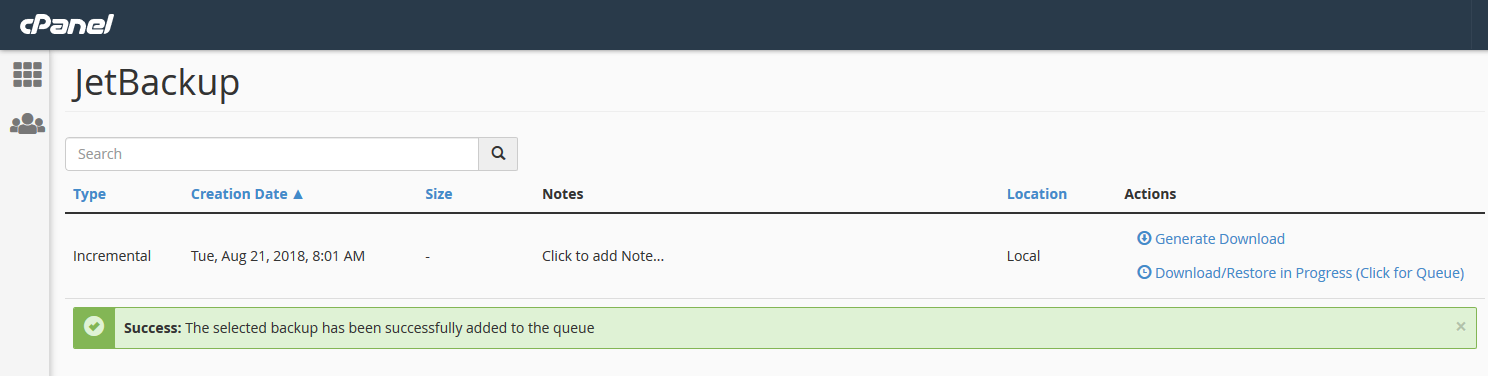1488x376 pixels.
Task: Click "Click to add Note..." text
Action: [603, 256]
